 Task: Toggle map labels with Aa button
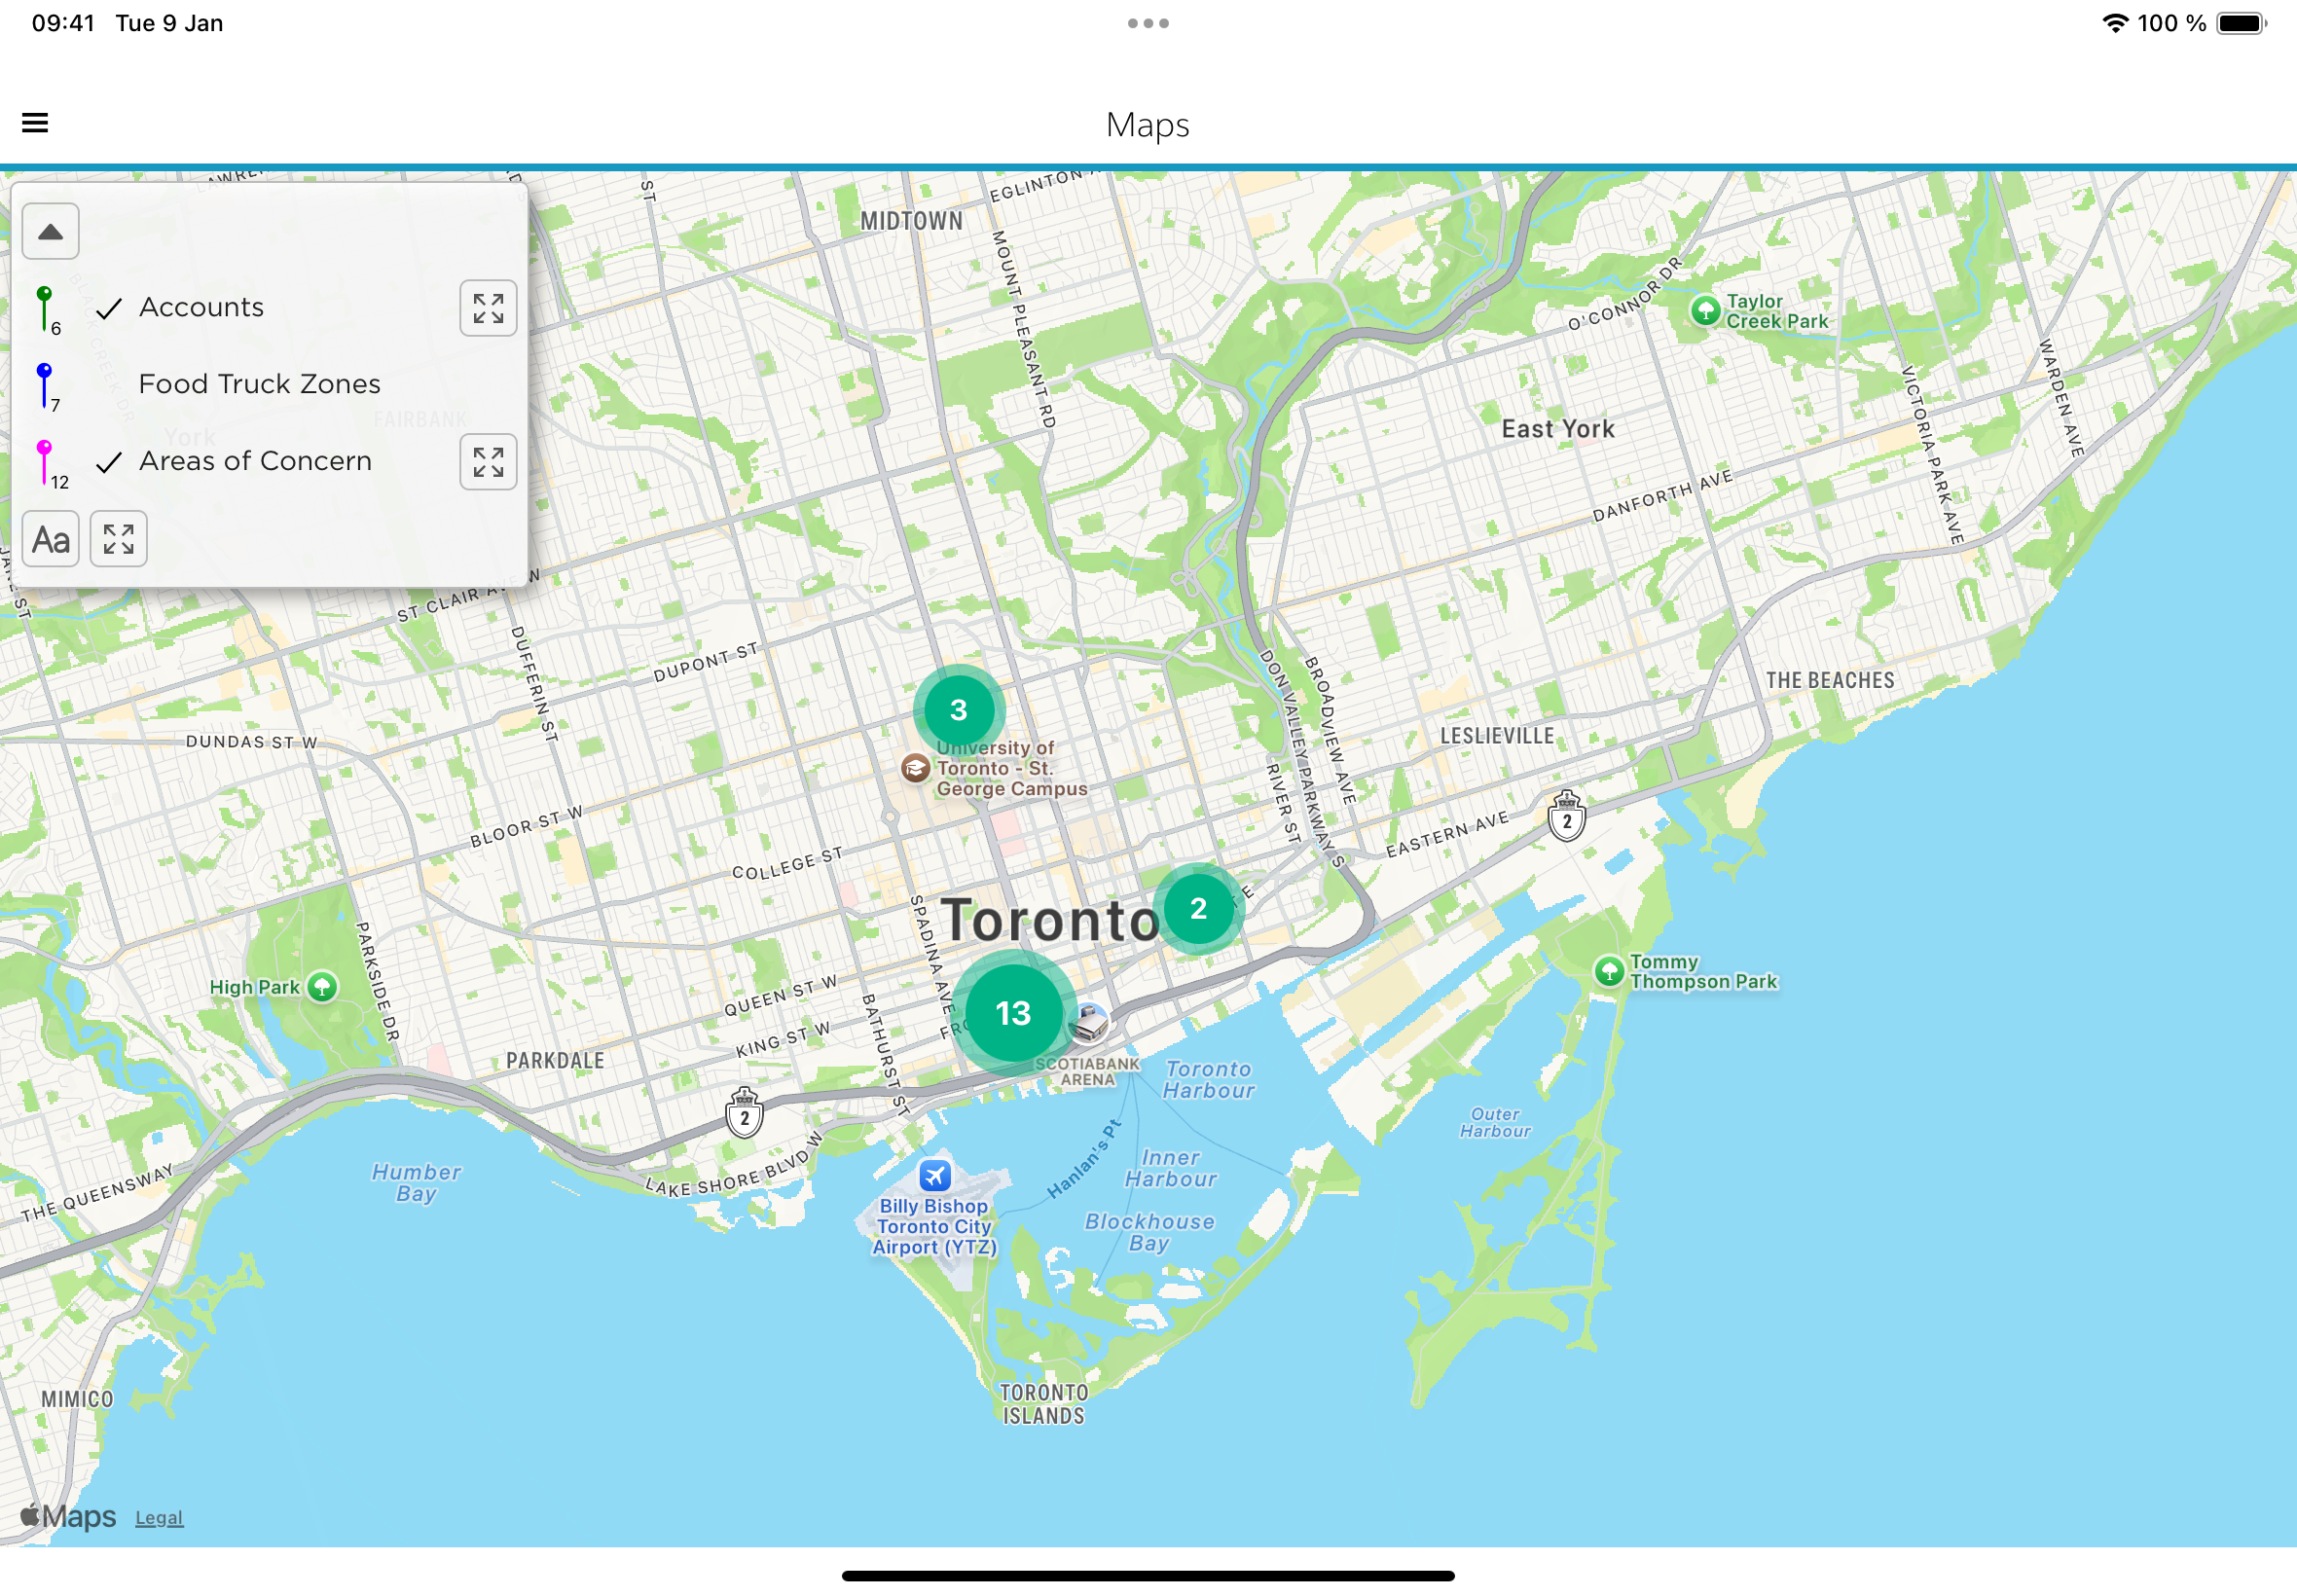coord(51,540)
